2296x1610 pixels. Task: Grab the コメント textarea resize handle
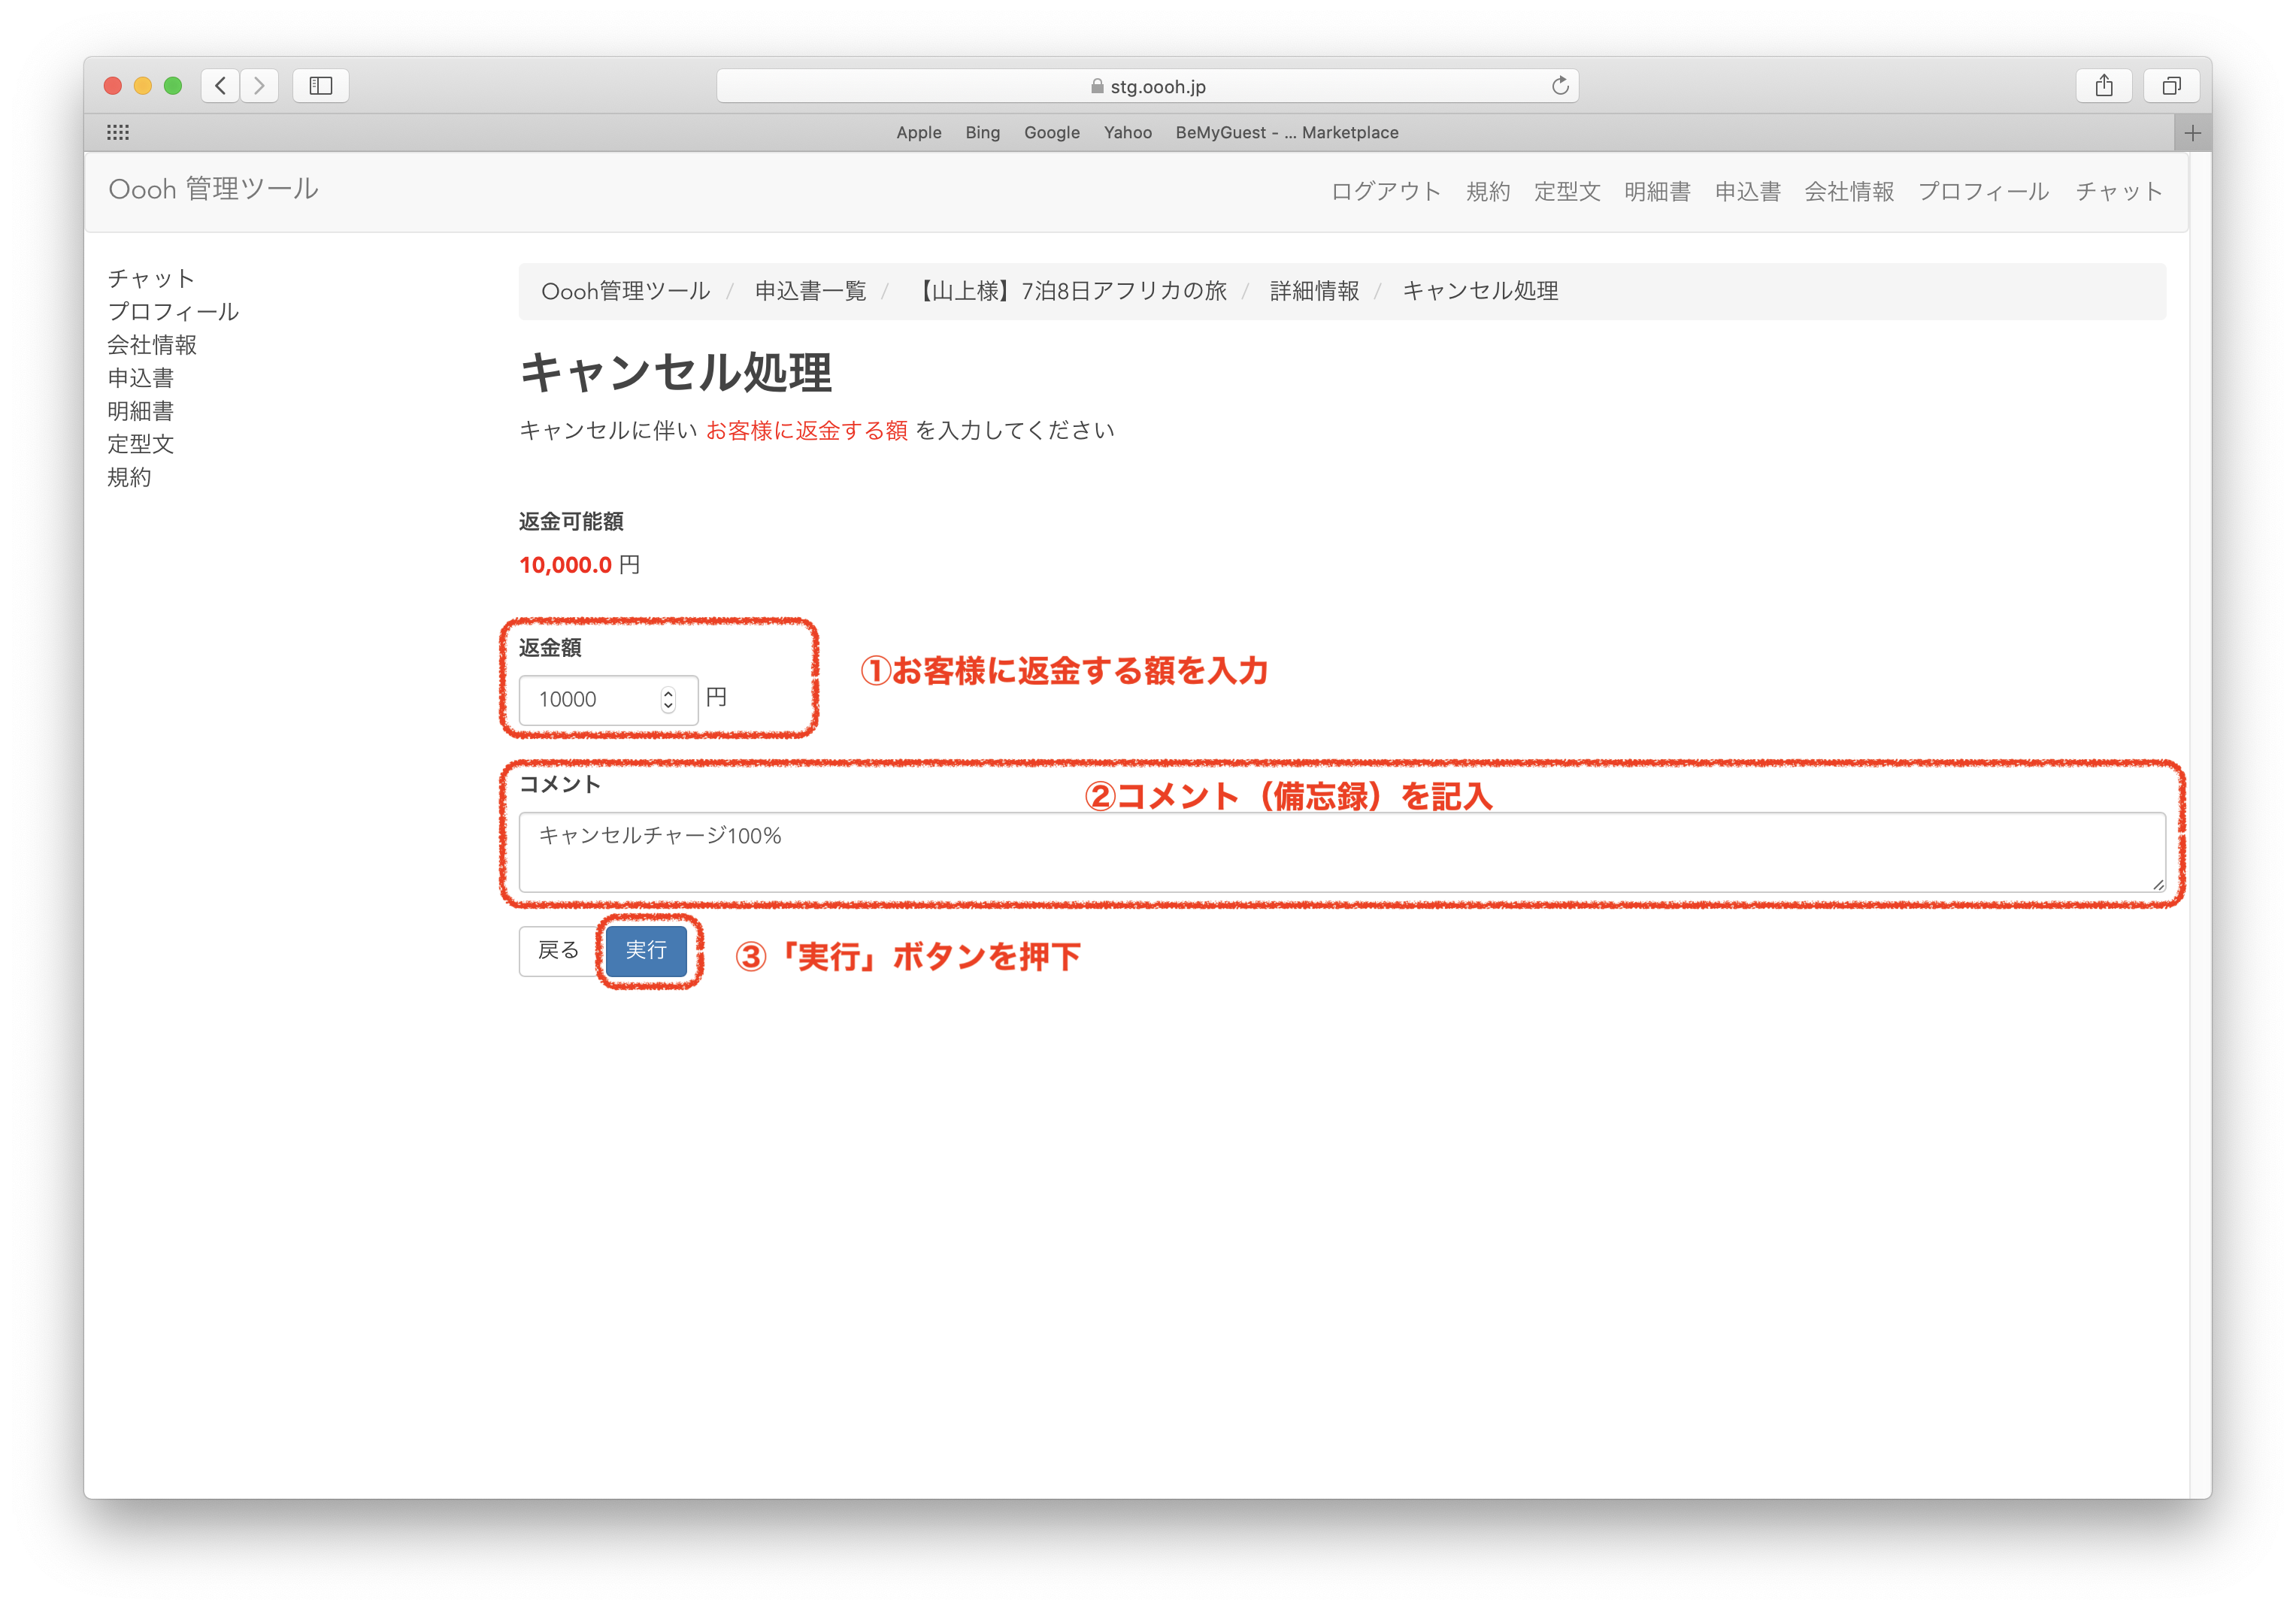click(x=2158, y=884)
